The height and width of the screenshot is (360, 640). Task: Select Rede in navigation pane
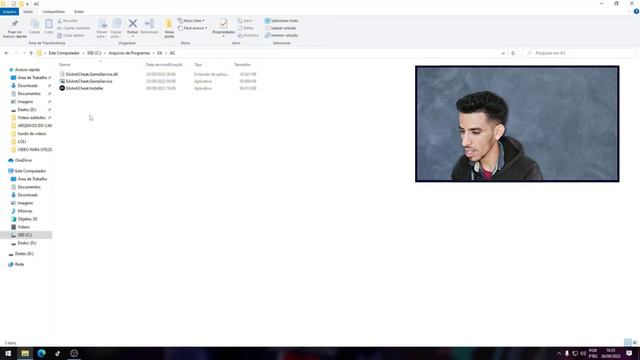pyautogui.click(x=19, y=264)
